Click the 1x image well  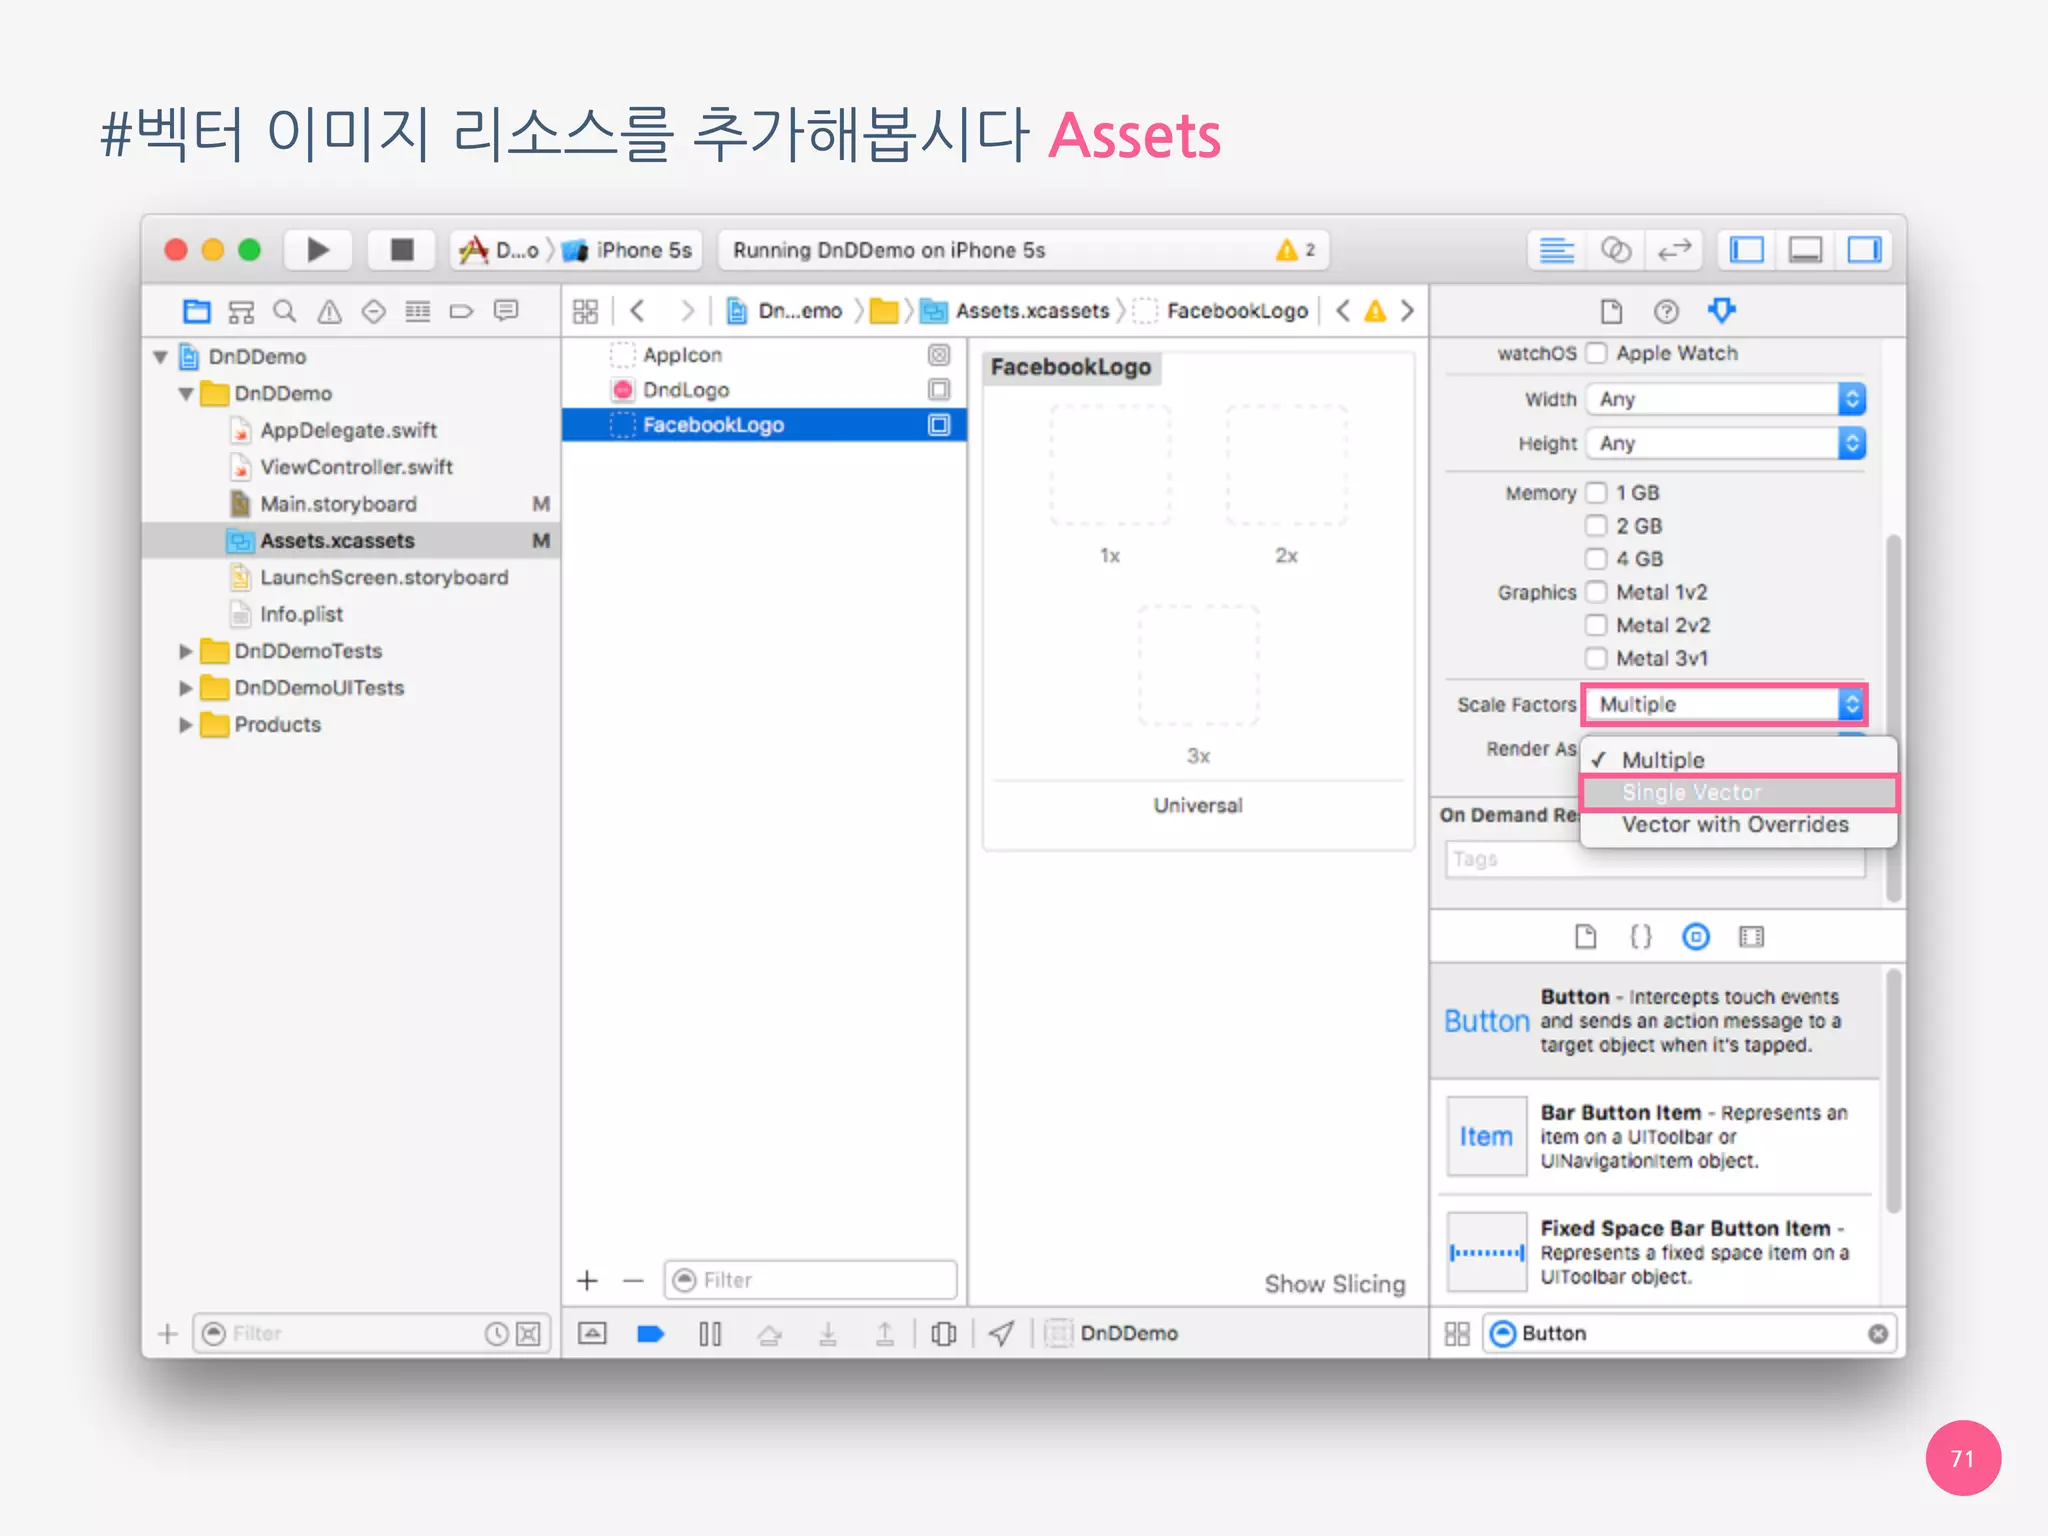tap(1110, 465)
